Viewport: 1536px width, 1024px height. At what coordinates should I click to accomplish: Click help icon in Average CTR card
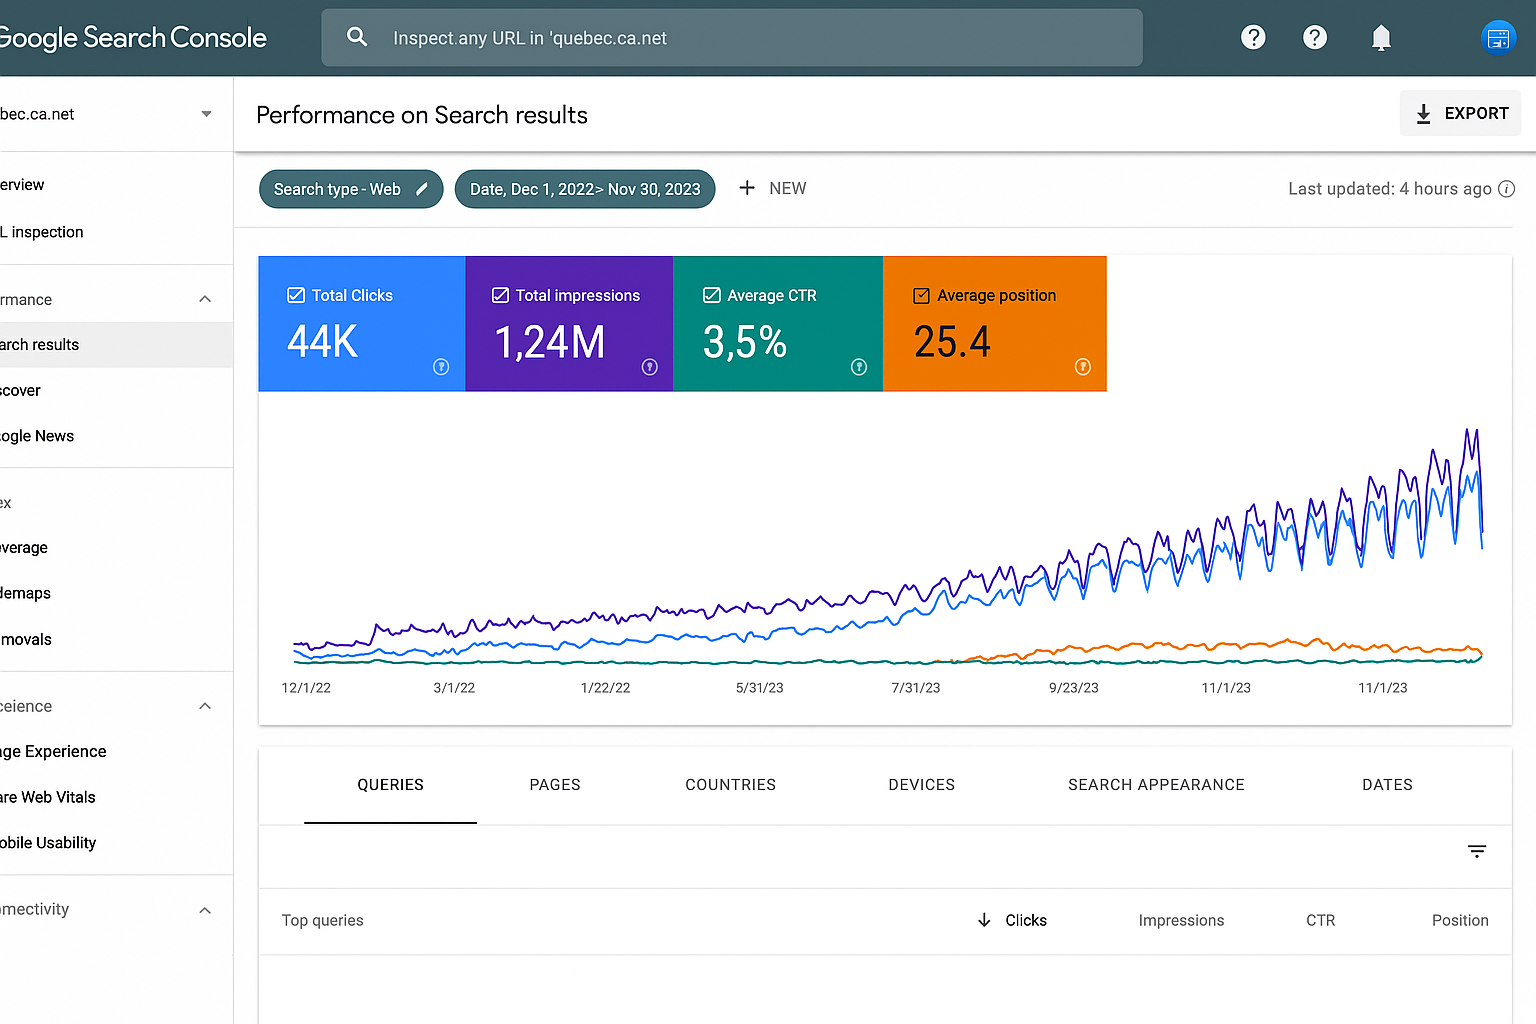(858, 367)
